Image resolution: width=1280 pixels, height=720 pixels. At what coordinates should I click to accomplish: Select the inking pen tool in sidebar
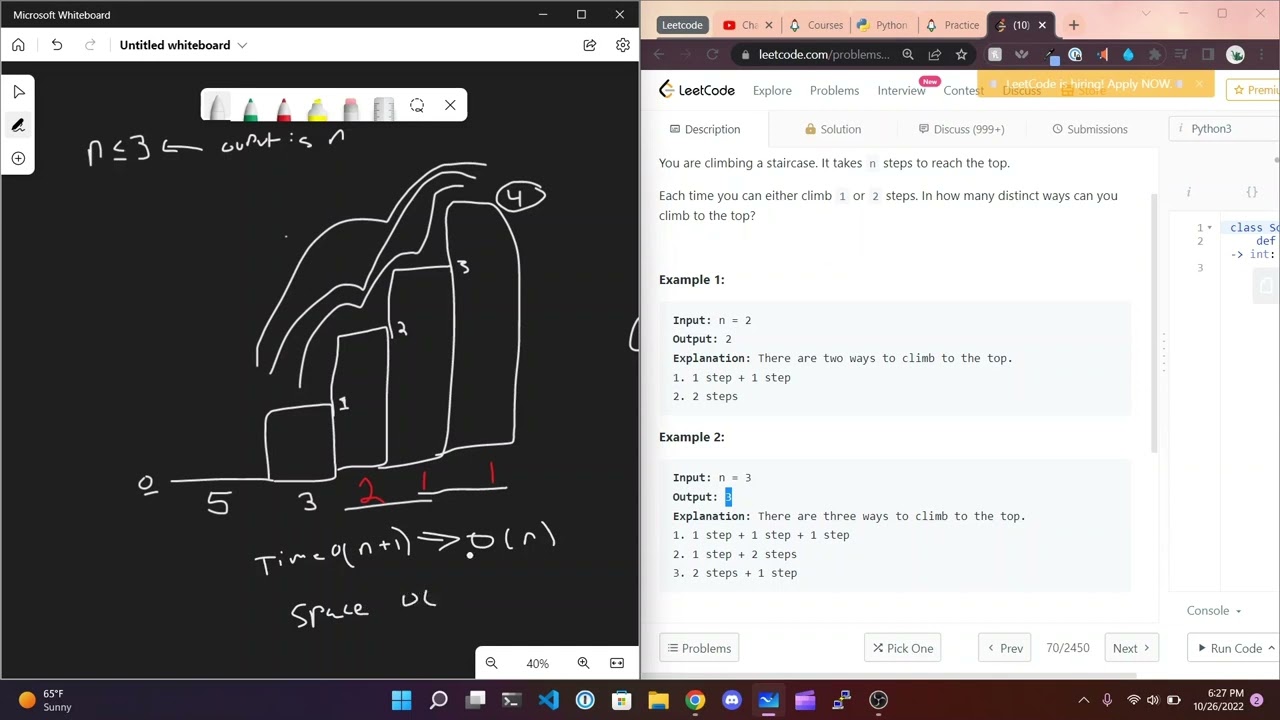(18, 125)
